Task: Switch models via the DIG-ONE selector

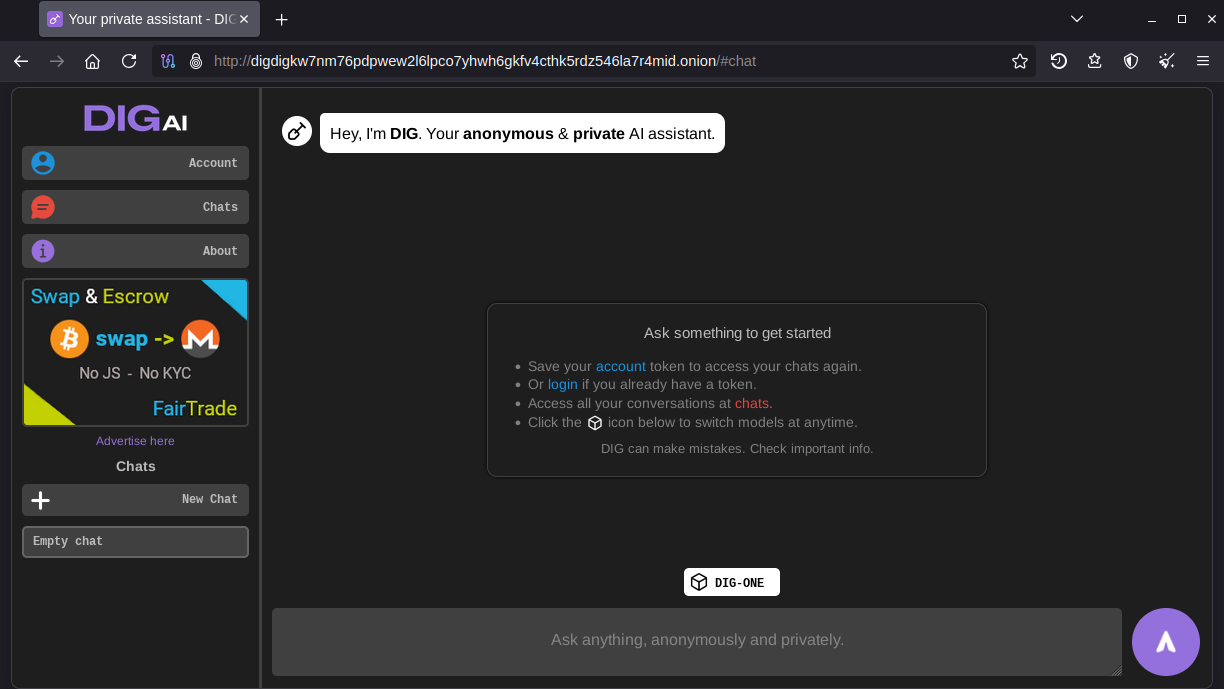Action: pos(731,581)
